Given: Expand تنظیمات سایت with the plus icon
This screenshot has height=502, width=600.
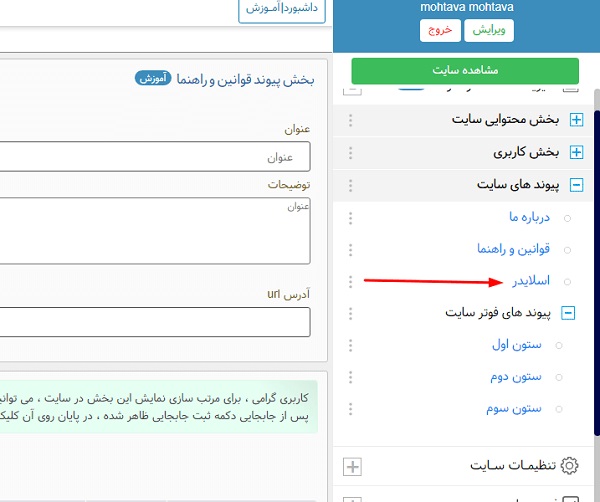Looking at the screenshot, I should tap(352, 466).
